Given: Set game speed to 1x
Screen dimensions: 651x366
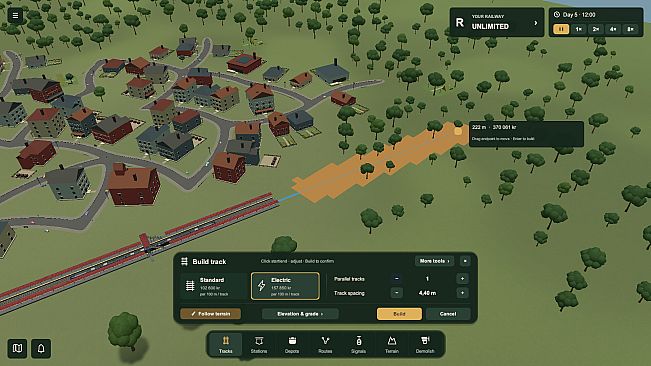Looking at the screenshot, I should tap(578, 29).
